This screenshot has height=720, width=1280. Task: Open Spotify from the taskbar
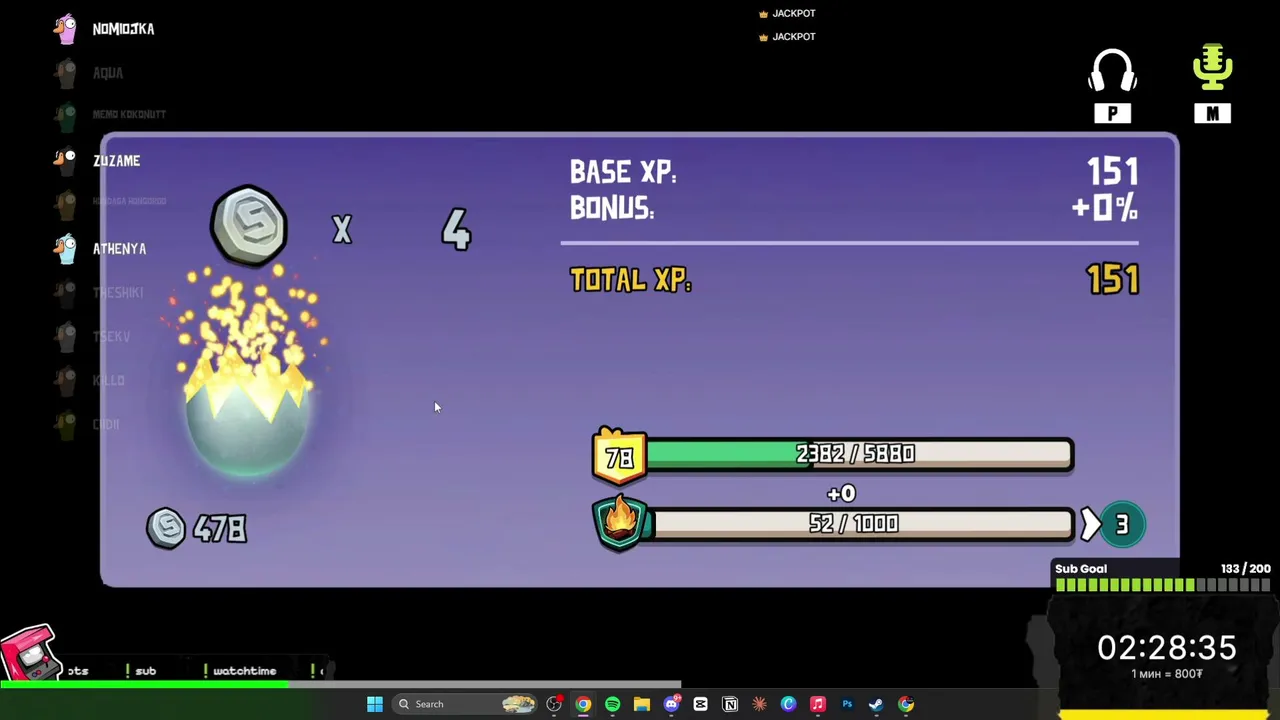point(612,704)
